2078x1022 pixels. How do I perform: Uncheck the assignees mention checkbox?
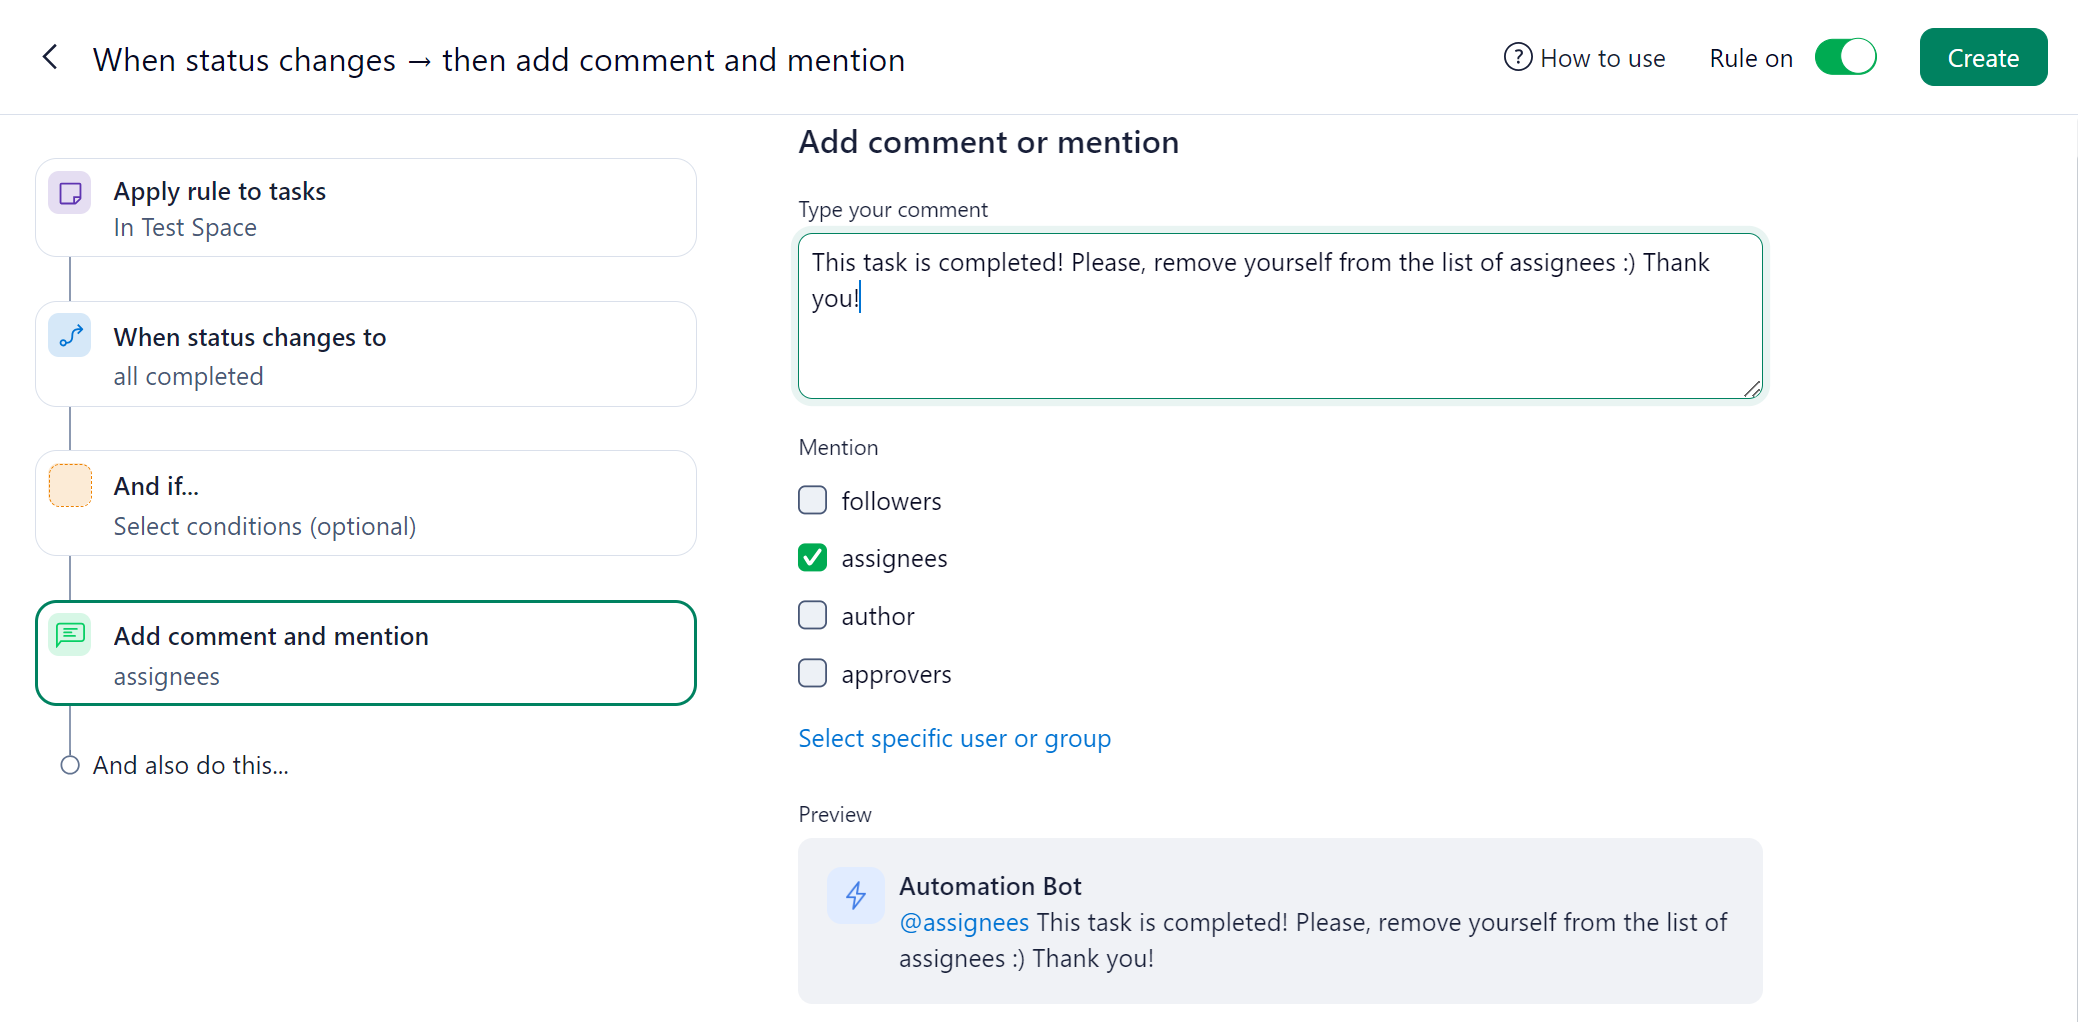coord(813,558)
